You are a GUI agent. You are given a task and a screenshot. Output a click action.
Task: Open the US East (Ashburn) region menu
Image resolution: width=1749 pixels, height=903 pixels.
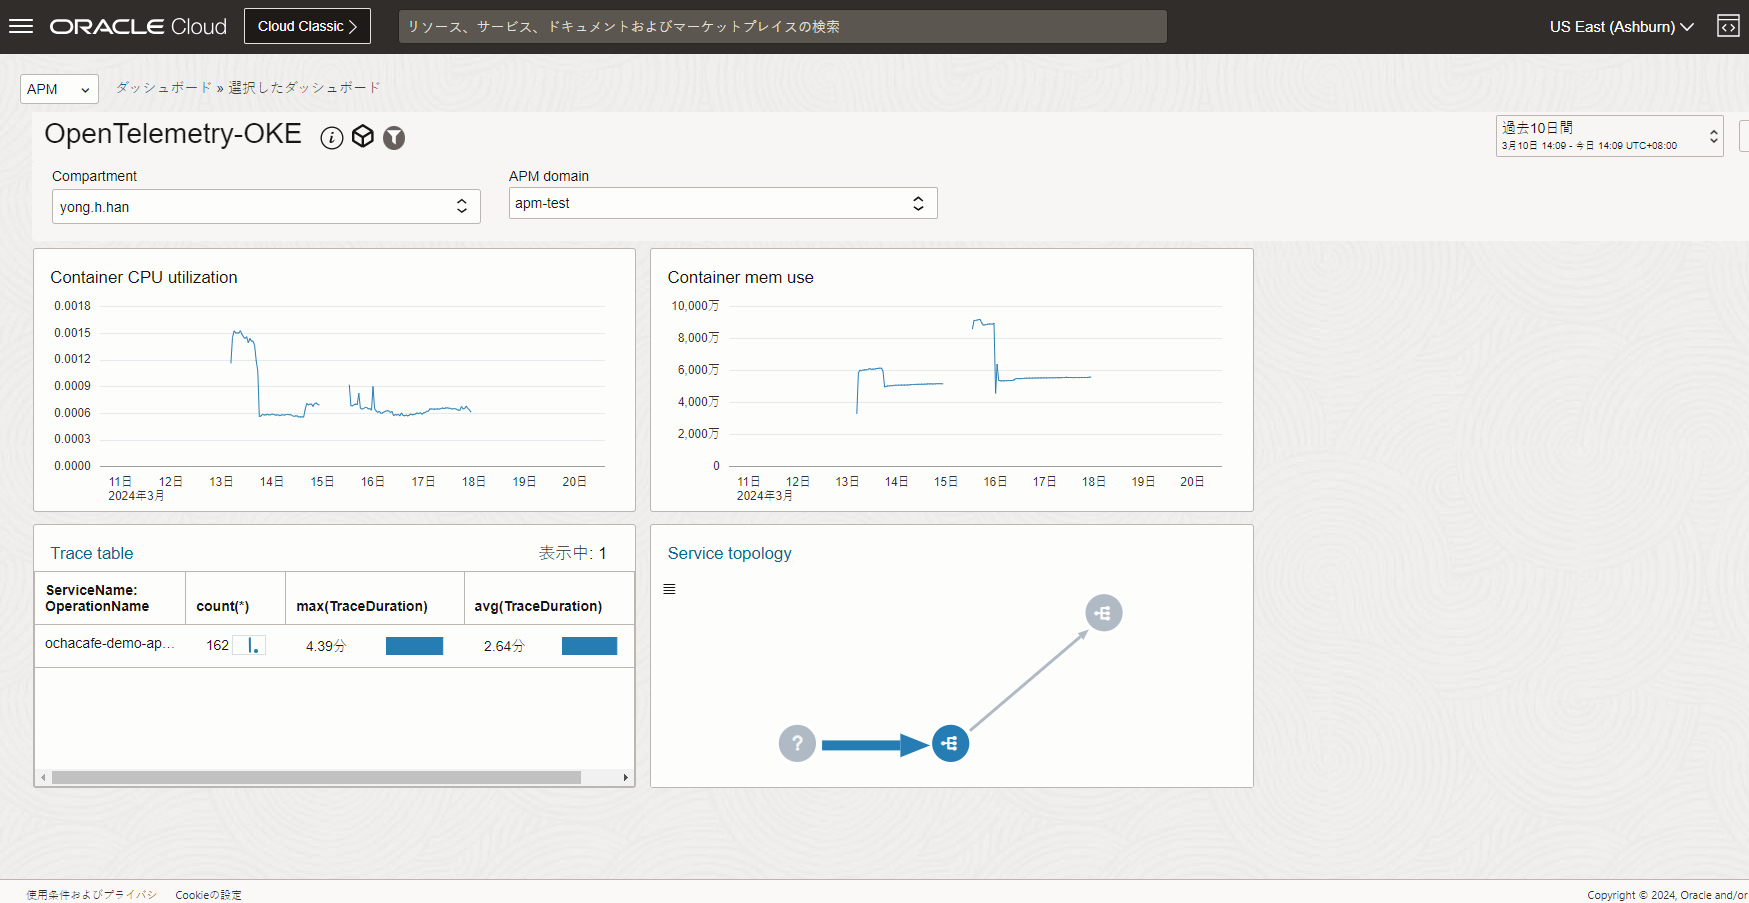click(x=1620, y=27)
